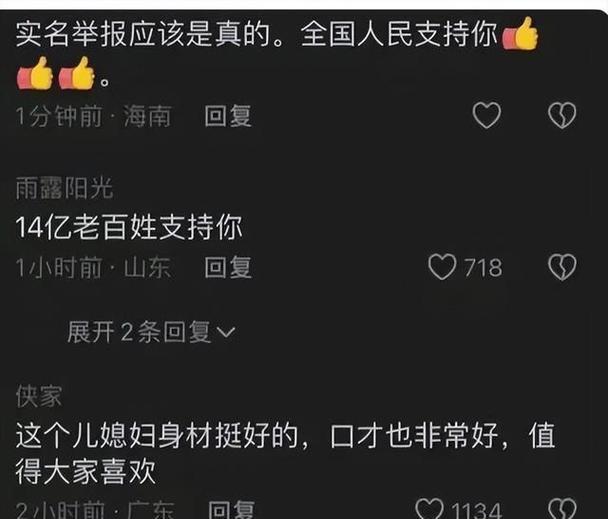The width and height of the screenshot is (608, 519).
Task: Dislike the Hainan comment with broken heart
Action: (562, 115)
